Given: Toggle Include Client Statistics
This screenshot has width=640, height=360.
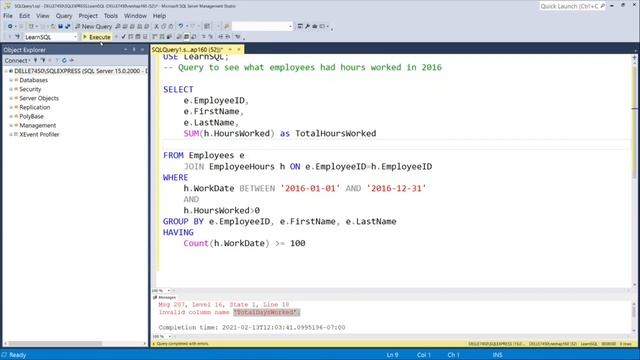Looking at the screenshot, I should pos(169,37).
